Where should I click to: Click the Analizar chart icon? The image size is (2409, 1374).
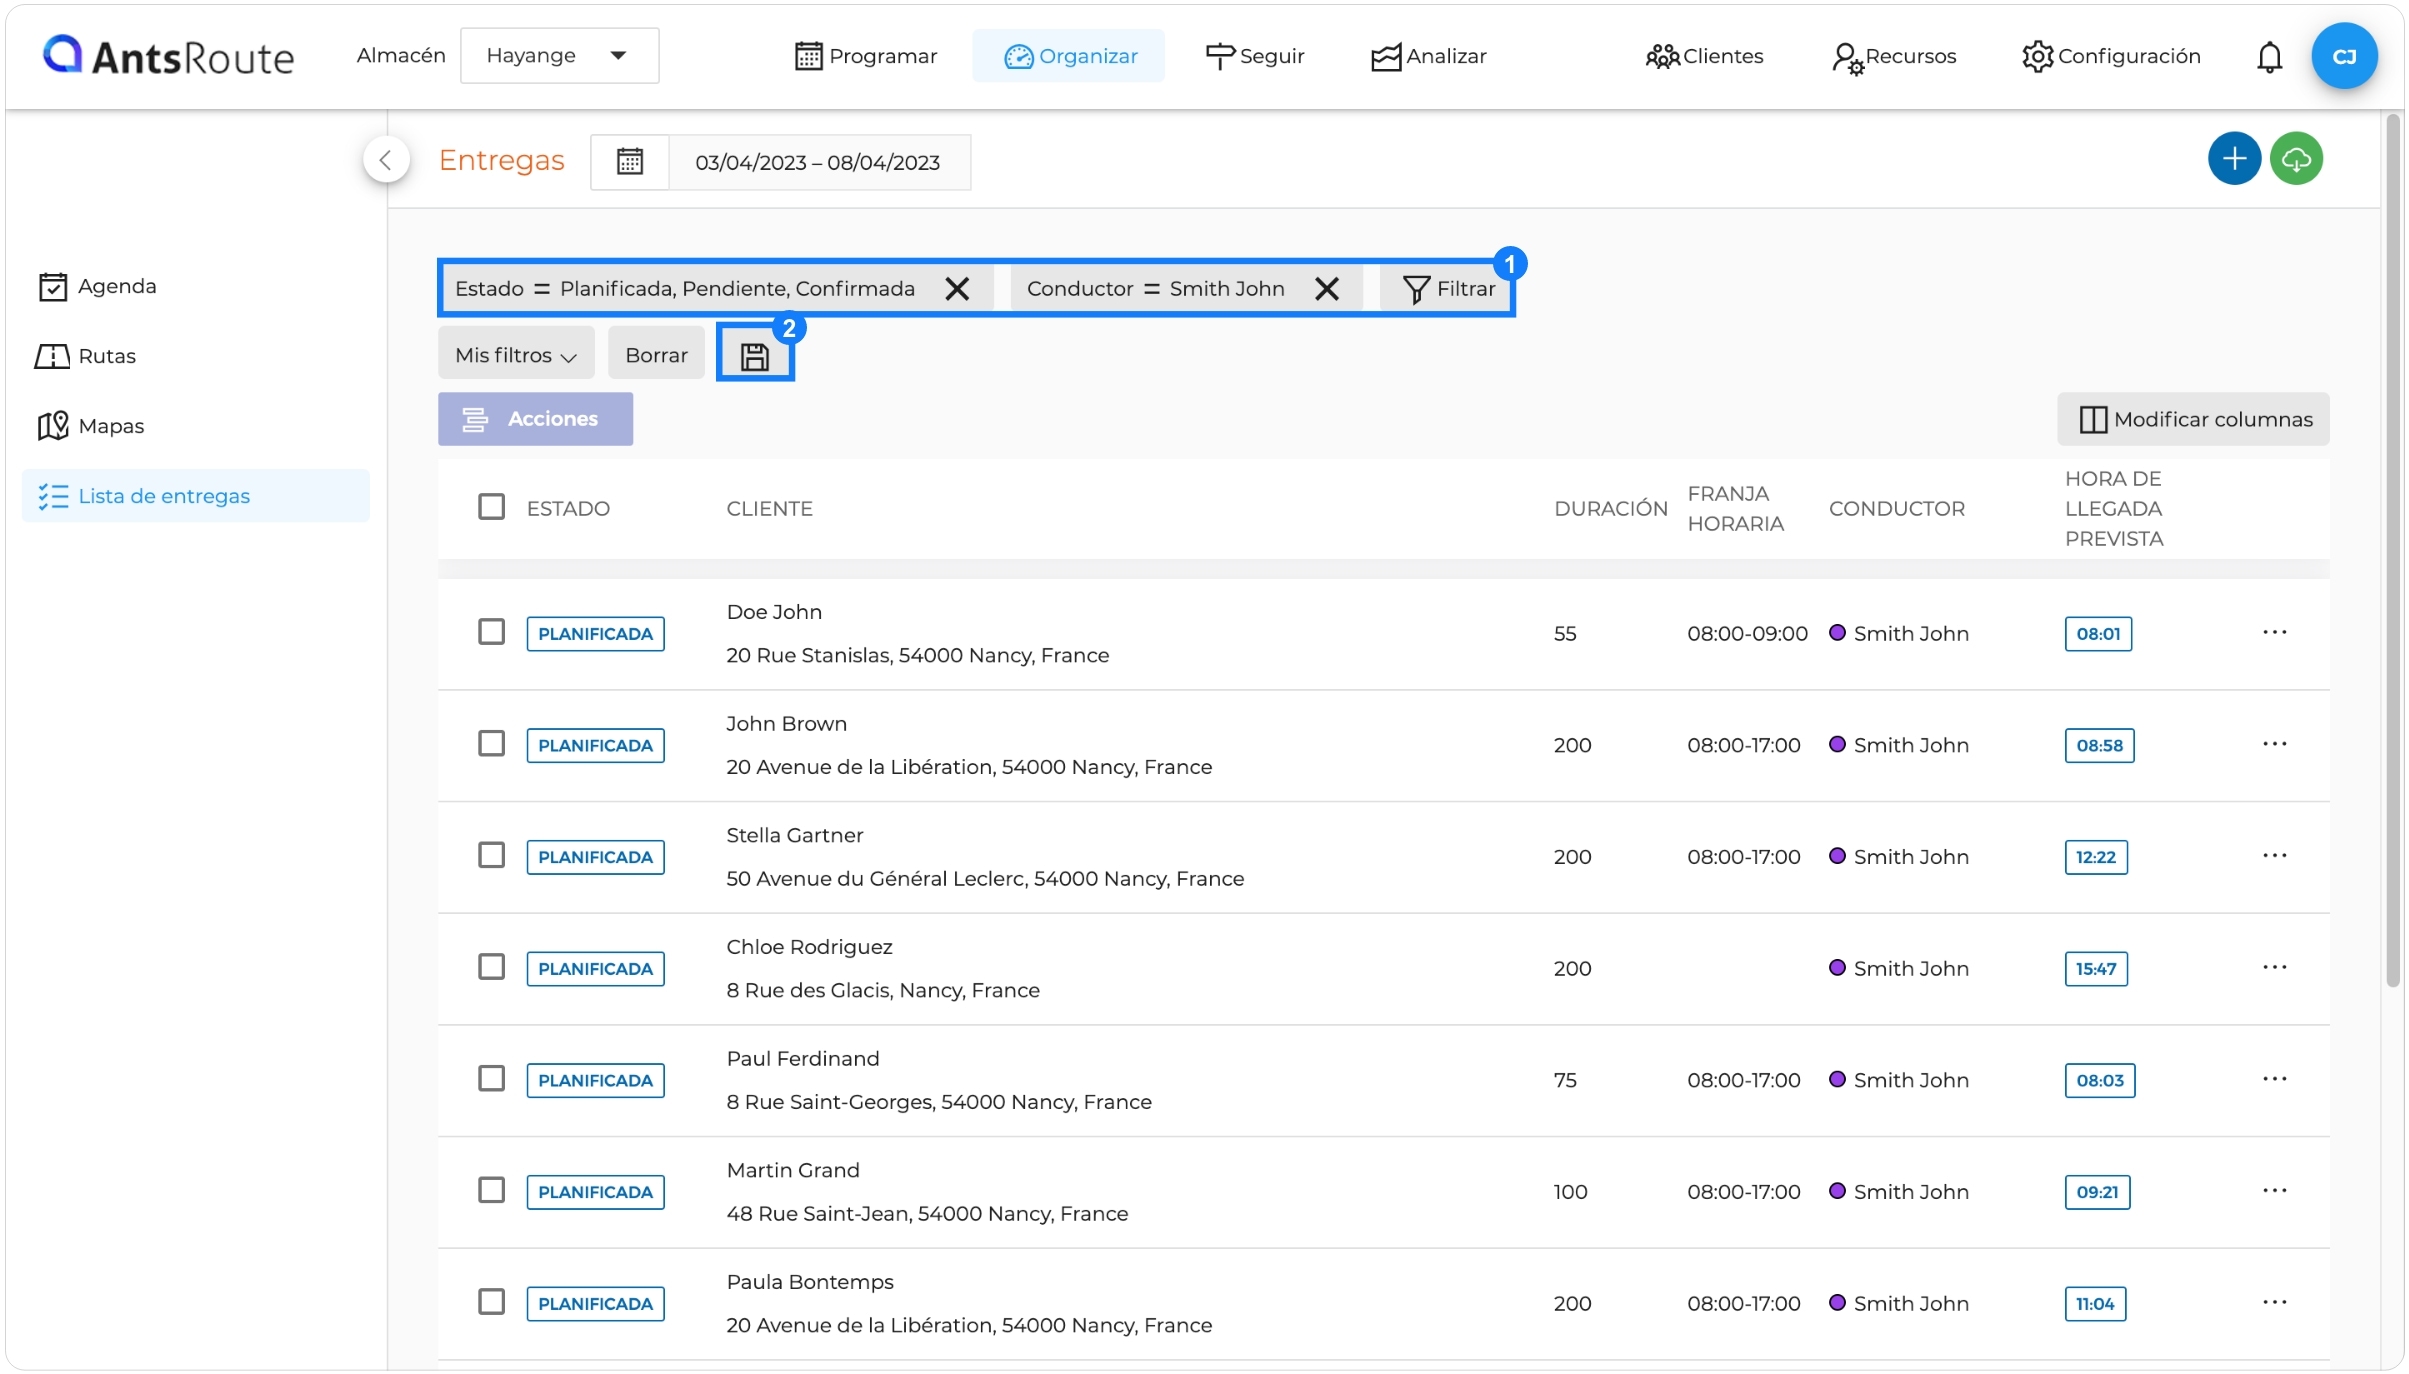pyautogui.click(x=1385, y=57)
